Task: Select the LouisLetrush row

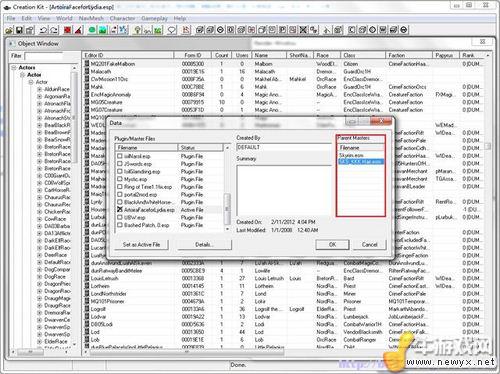Action: (x=283, y=278)
